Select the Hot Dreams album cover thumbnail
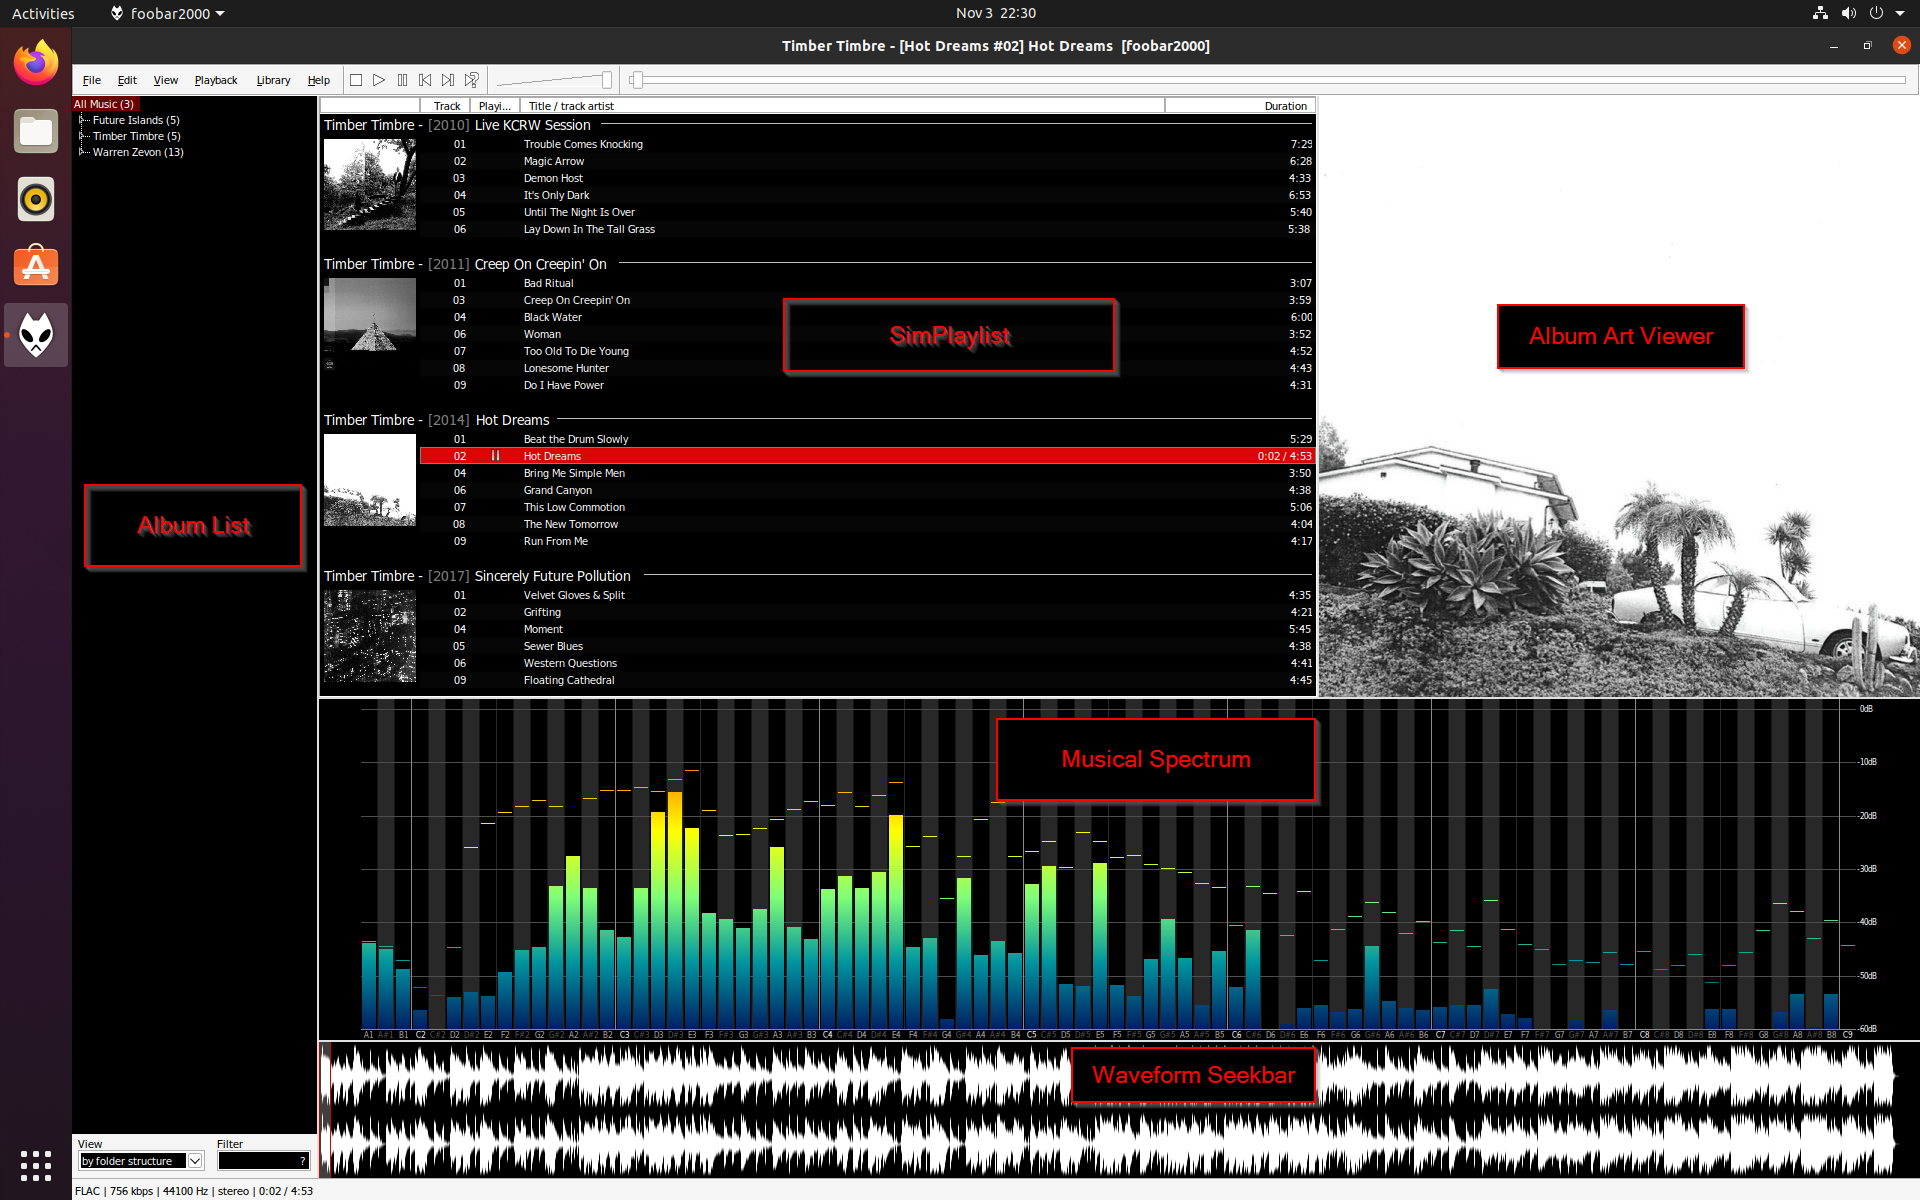This screenshot has width=1920, height=1200. coord(369,480)
